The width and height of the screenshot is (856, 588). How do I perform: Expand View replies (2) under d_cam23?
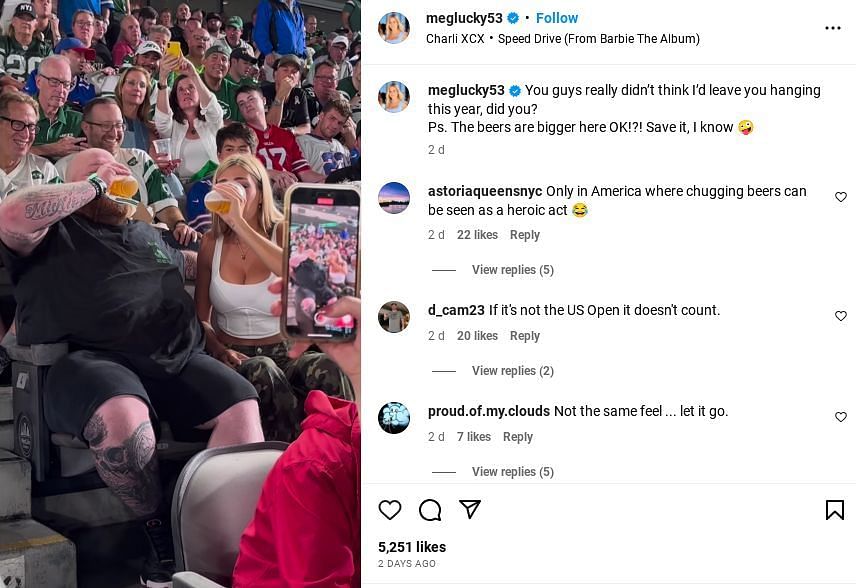coord(513,371)
